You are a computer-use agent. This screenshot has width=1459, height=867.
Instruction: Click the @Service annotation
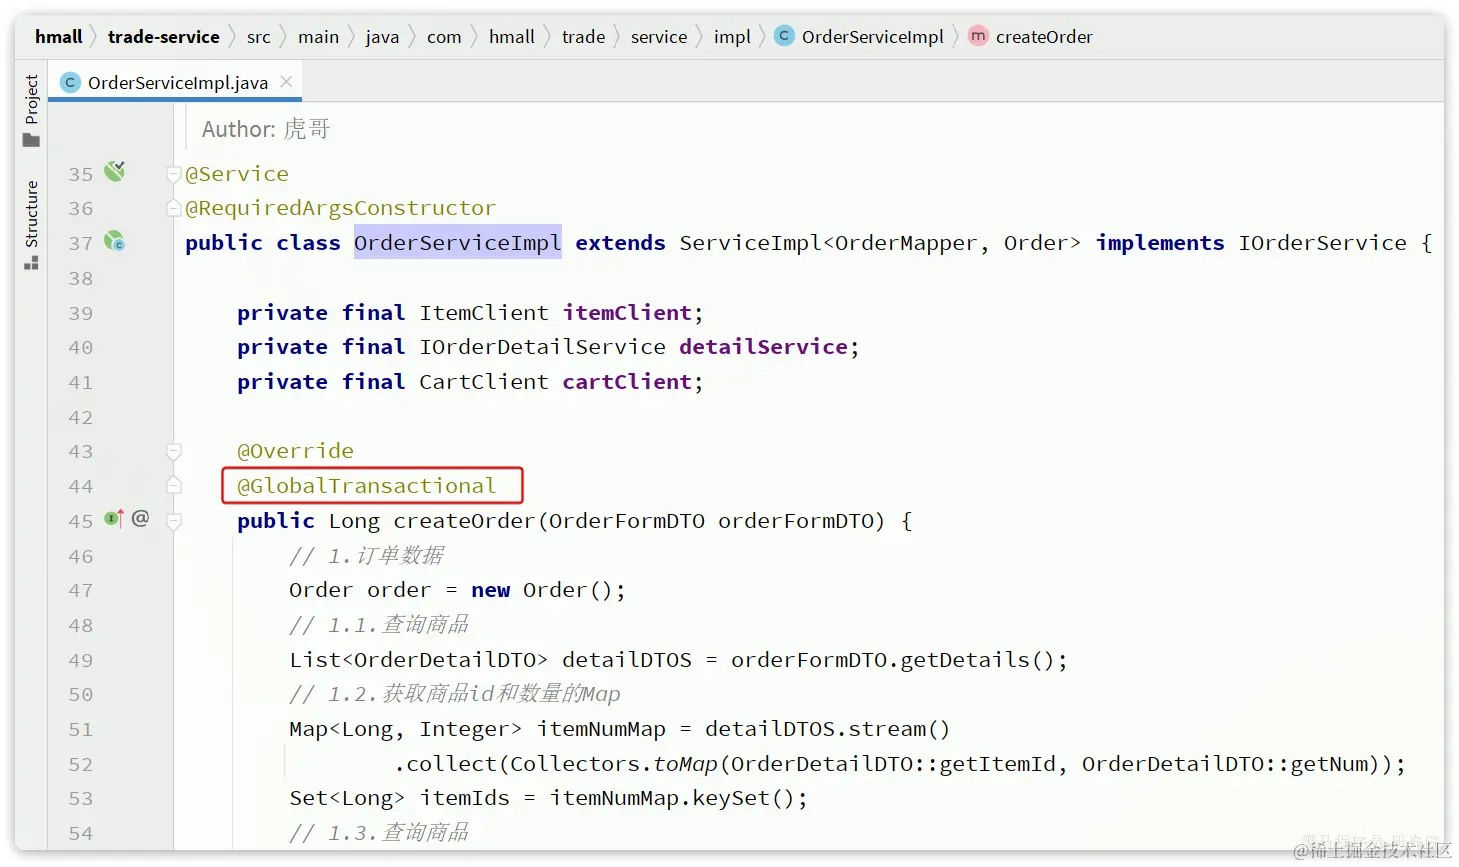(237, 174)
